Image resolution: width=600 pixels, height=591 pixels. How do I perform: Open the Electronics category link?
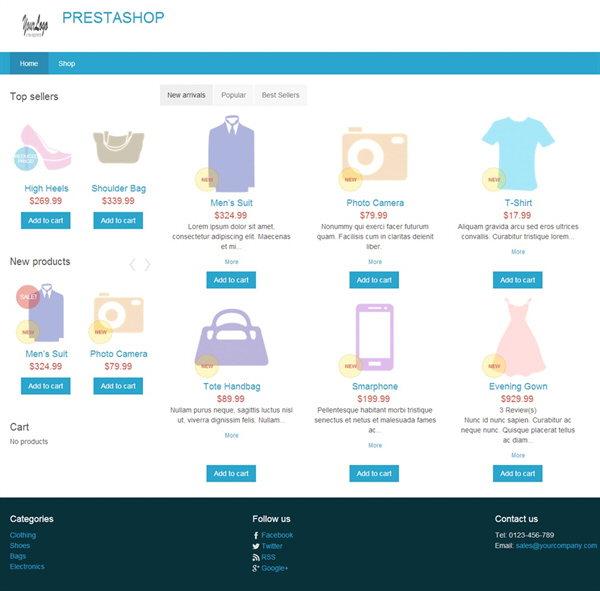pyautogui.click(x=27, y=567)
